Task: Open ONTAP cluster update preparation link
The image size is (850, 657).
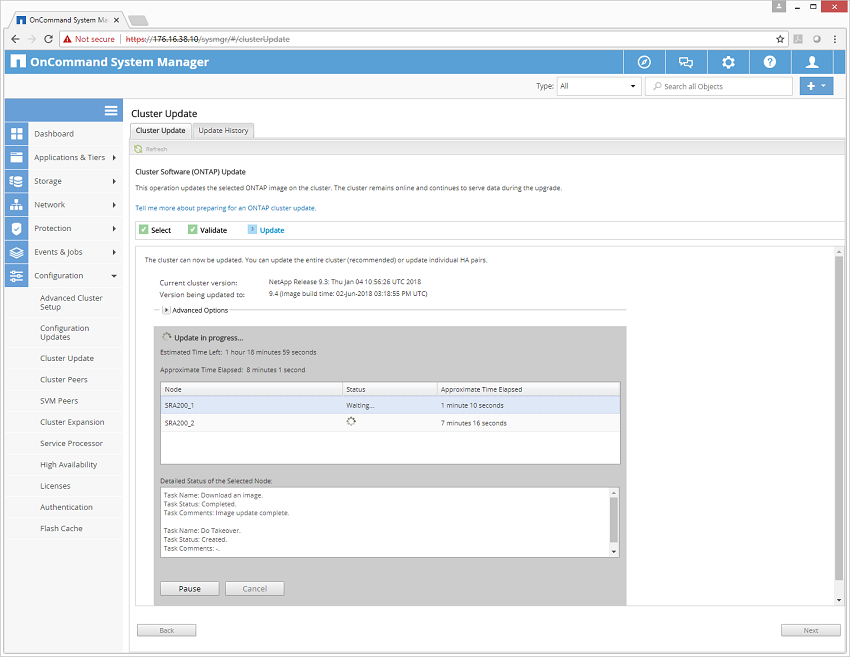Action: (x=226, y=208)
